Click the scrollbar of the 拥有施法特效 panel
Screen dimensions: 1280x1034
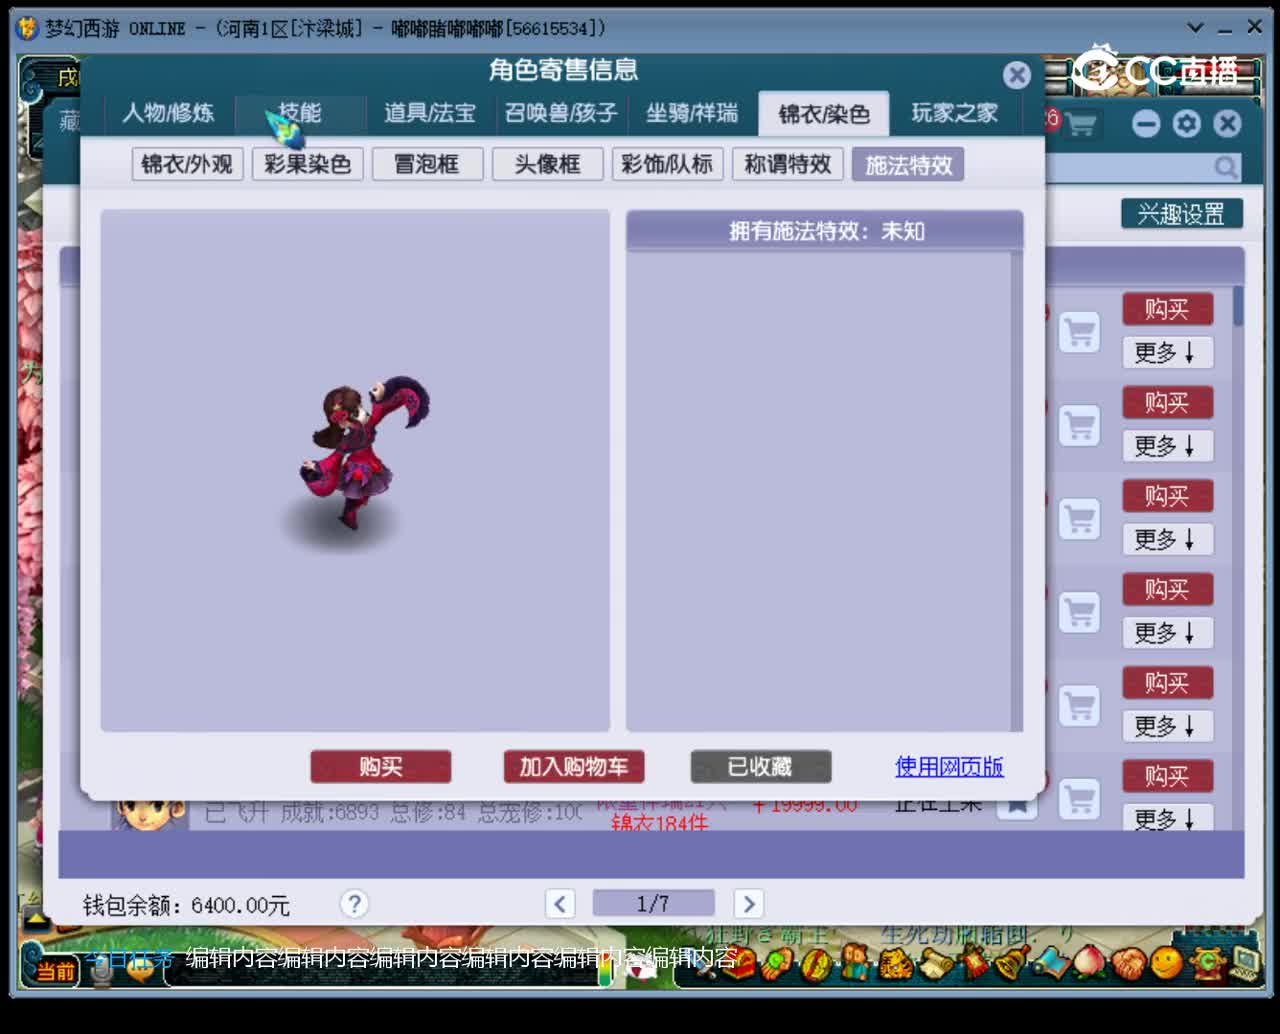(x=1017, y=490)
